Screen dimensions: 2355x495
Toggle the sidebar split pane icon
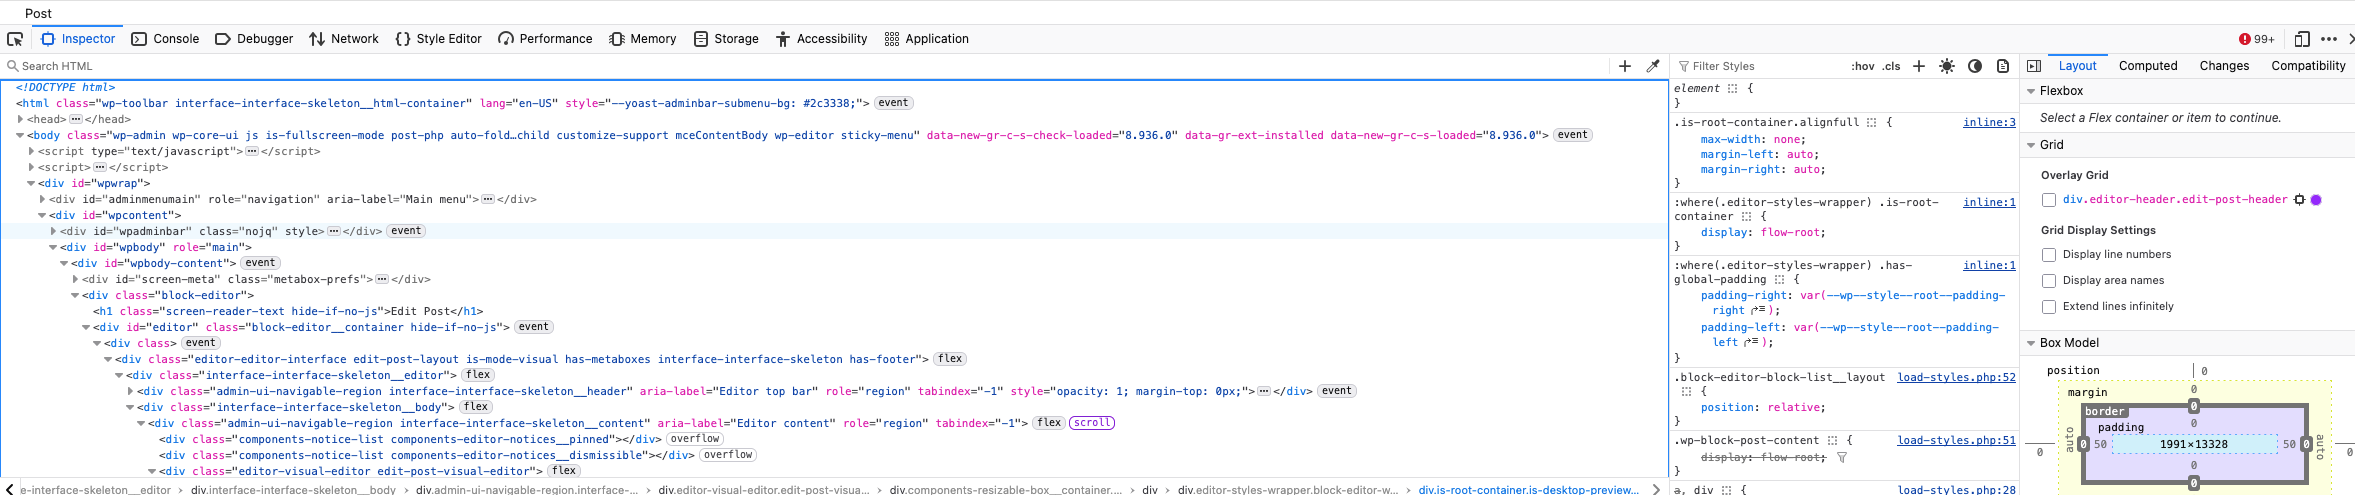coord(2034,66)
